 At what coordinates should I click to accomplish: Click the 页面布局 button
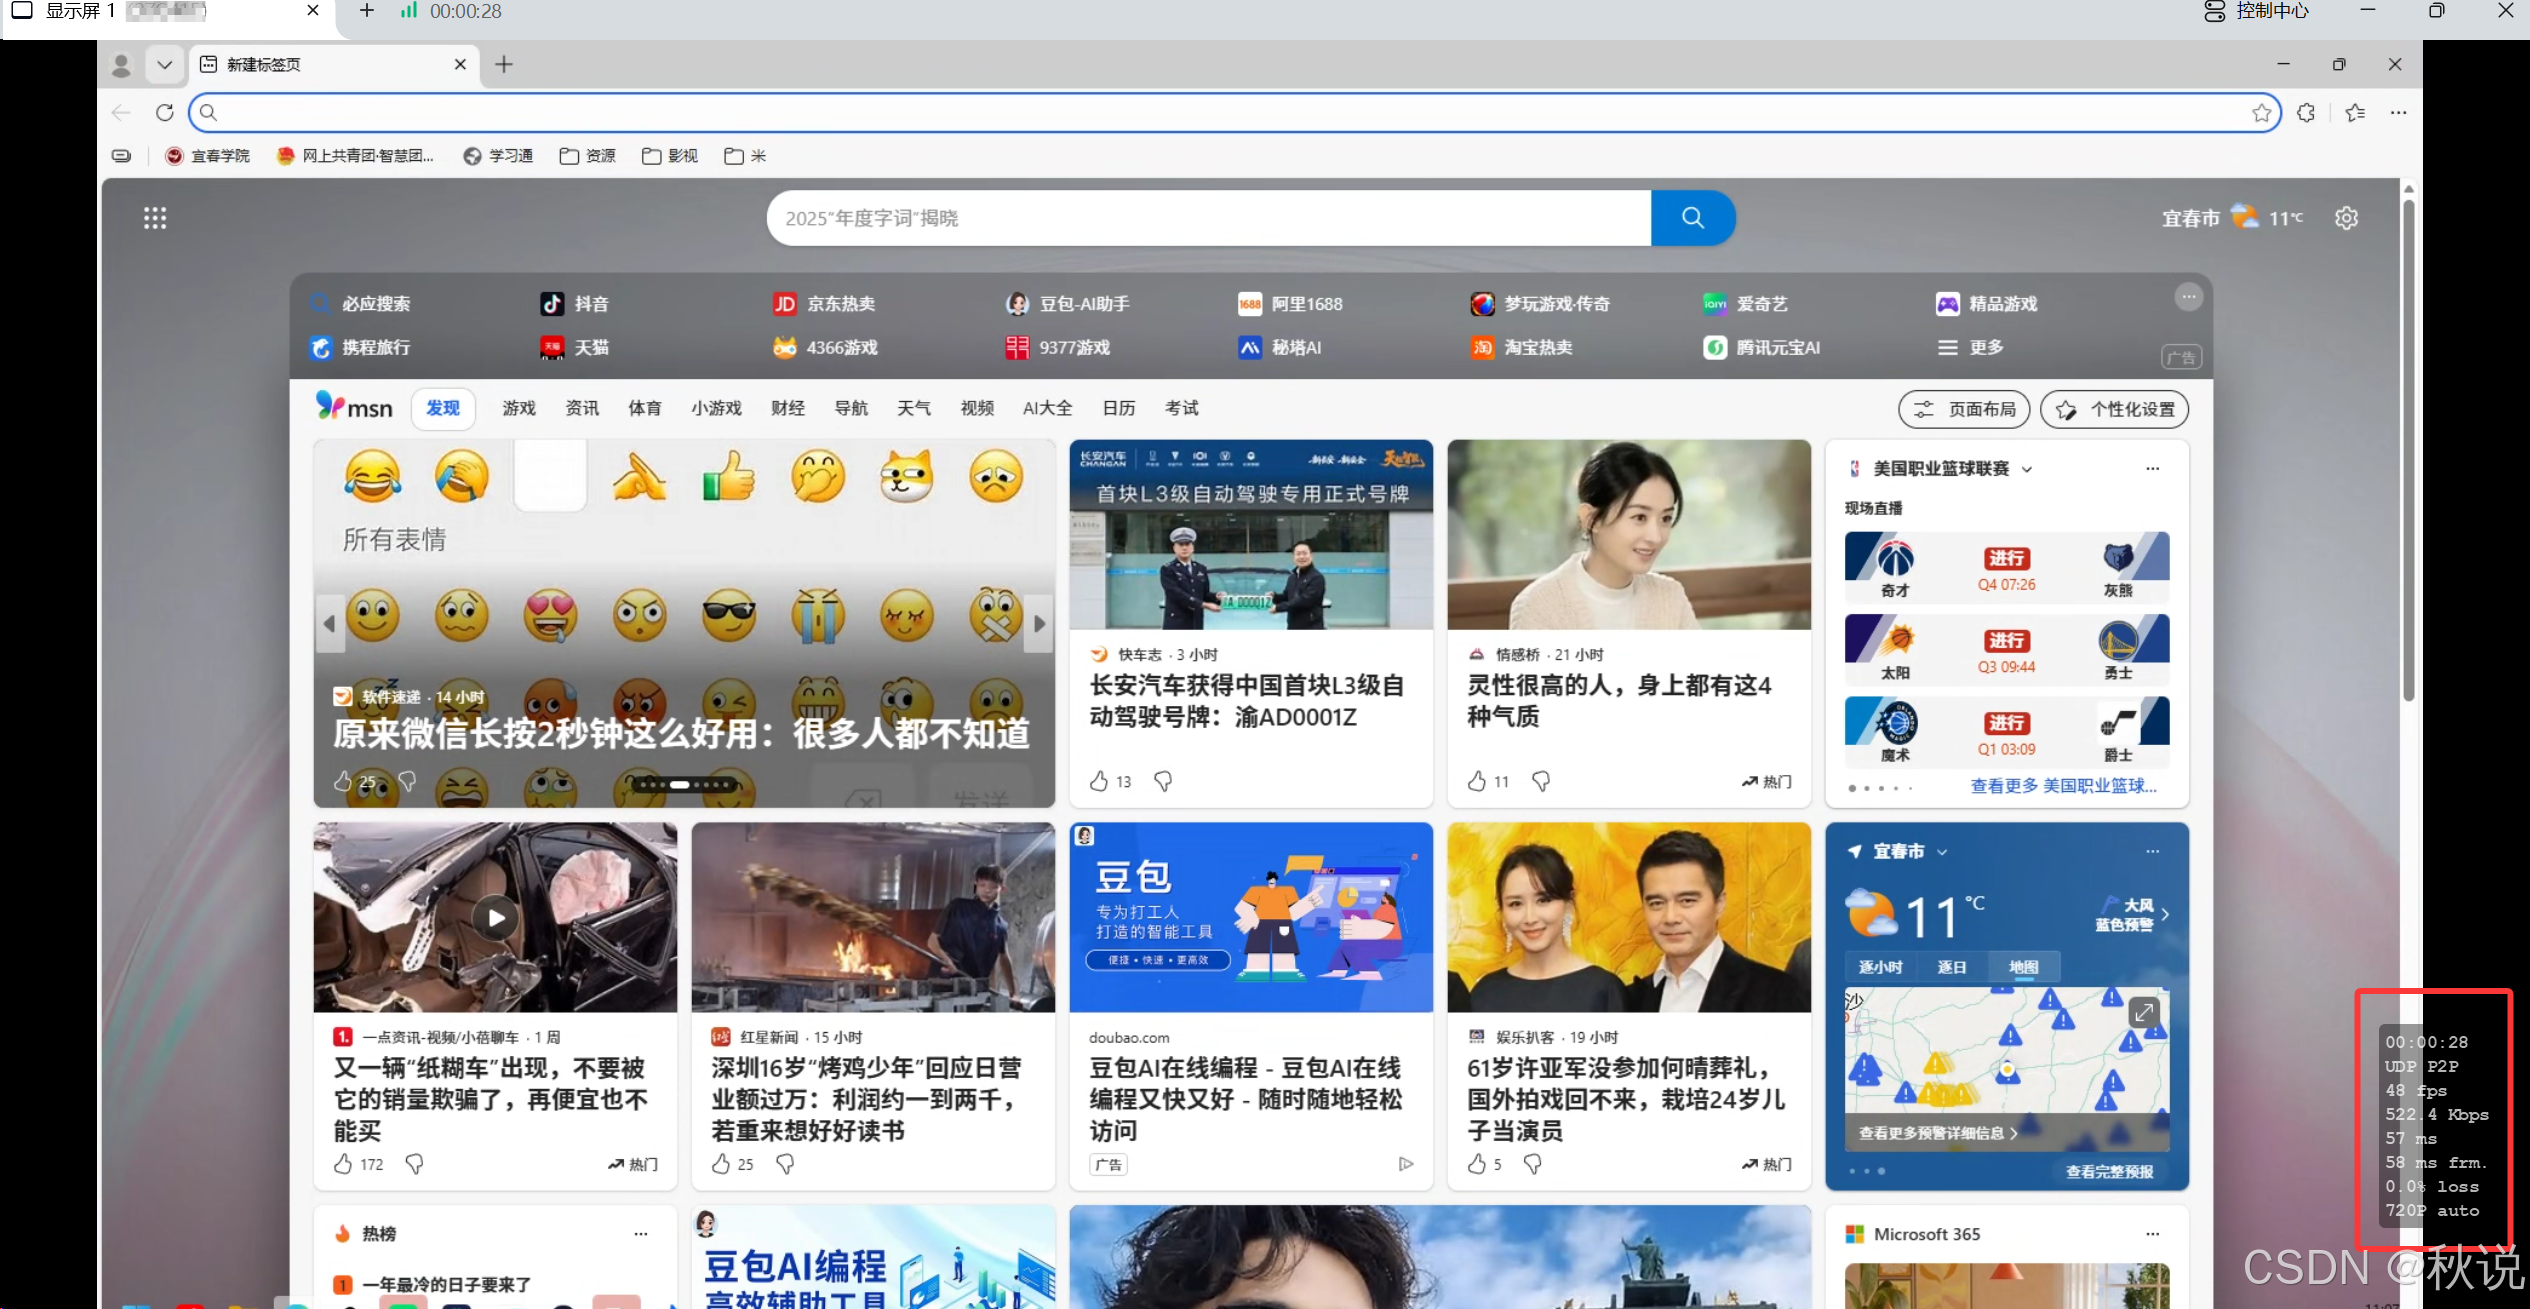pyautogui.click(x=1963, y=408)
